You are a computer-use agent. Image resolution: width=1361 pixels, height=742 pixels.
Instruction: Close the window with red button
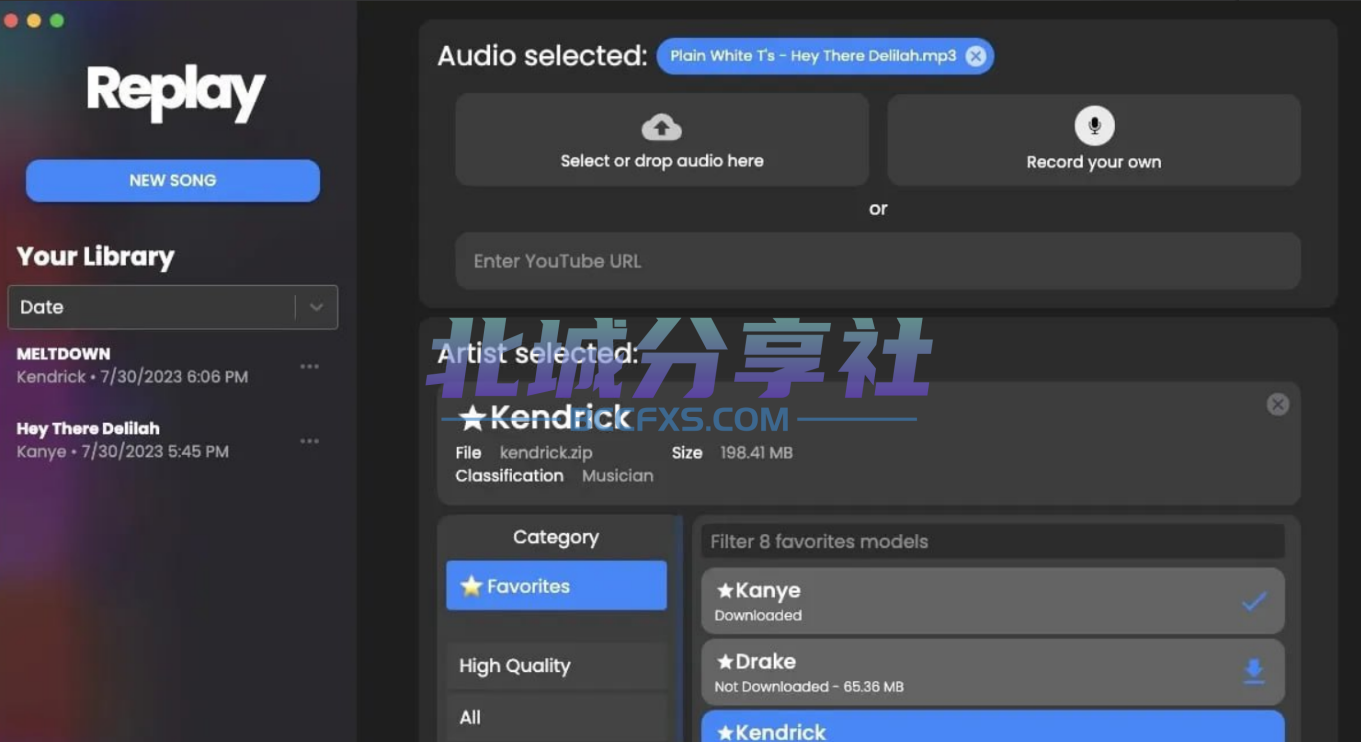click(11, 20)
